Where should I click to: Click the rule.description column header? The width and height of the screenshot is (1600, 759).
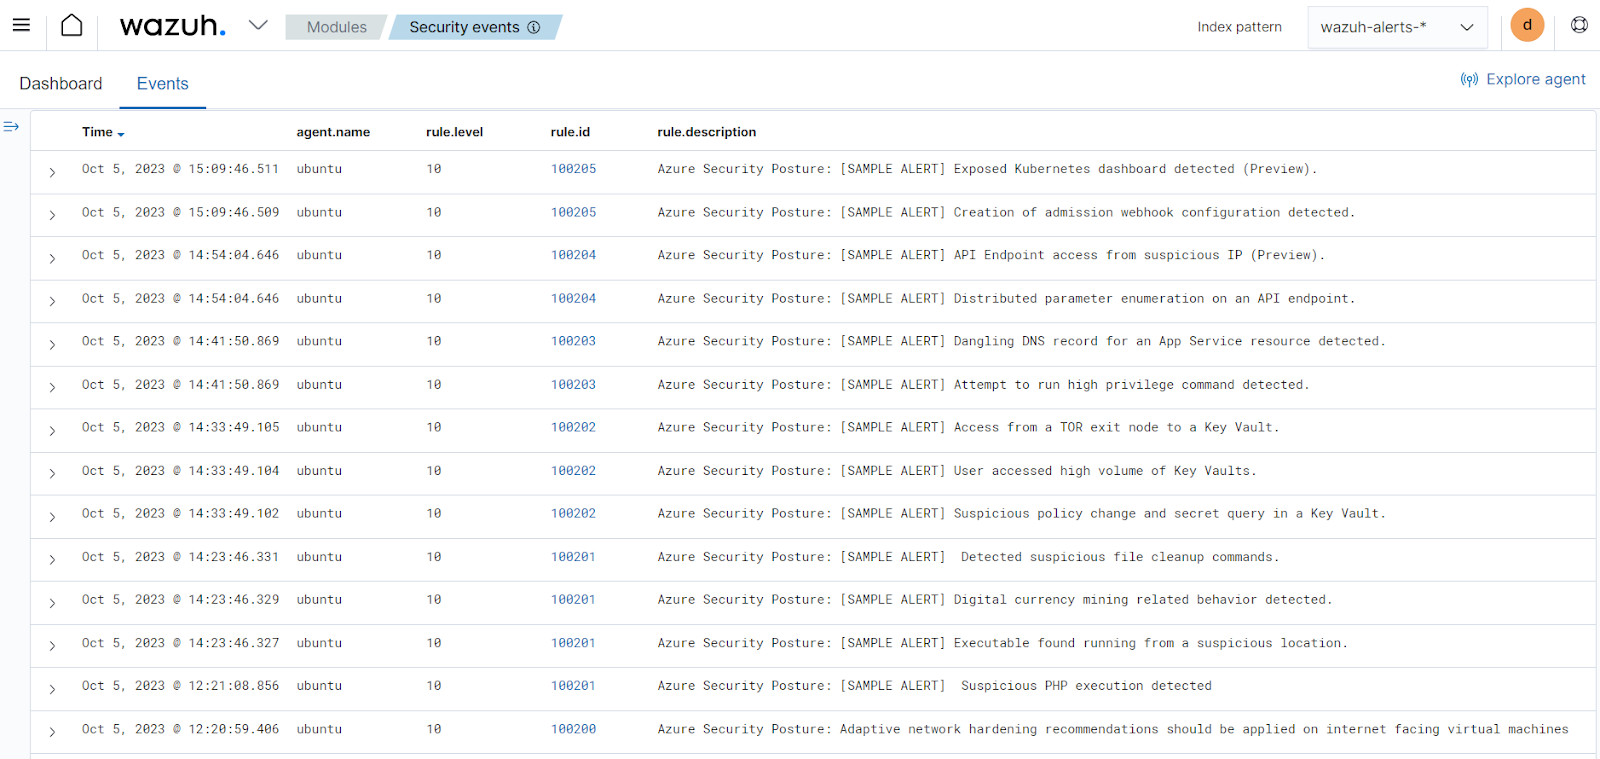tap(706, 132)
